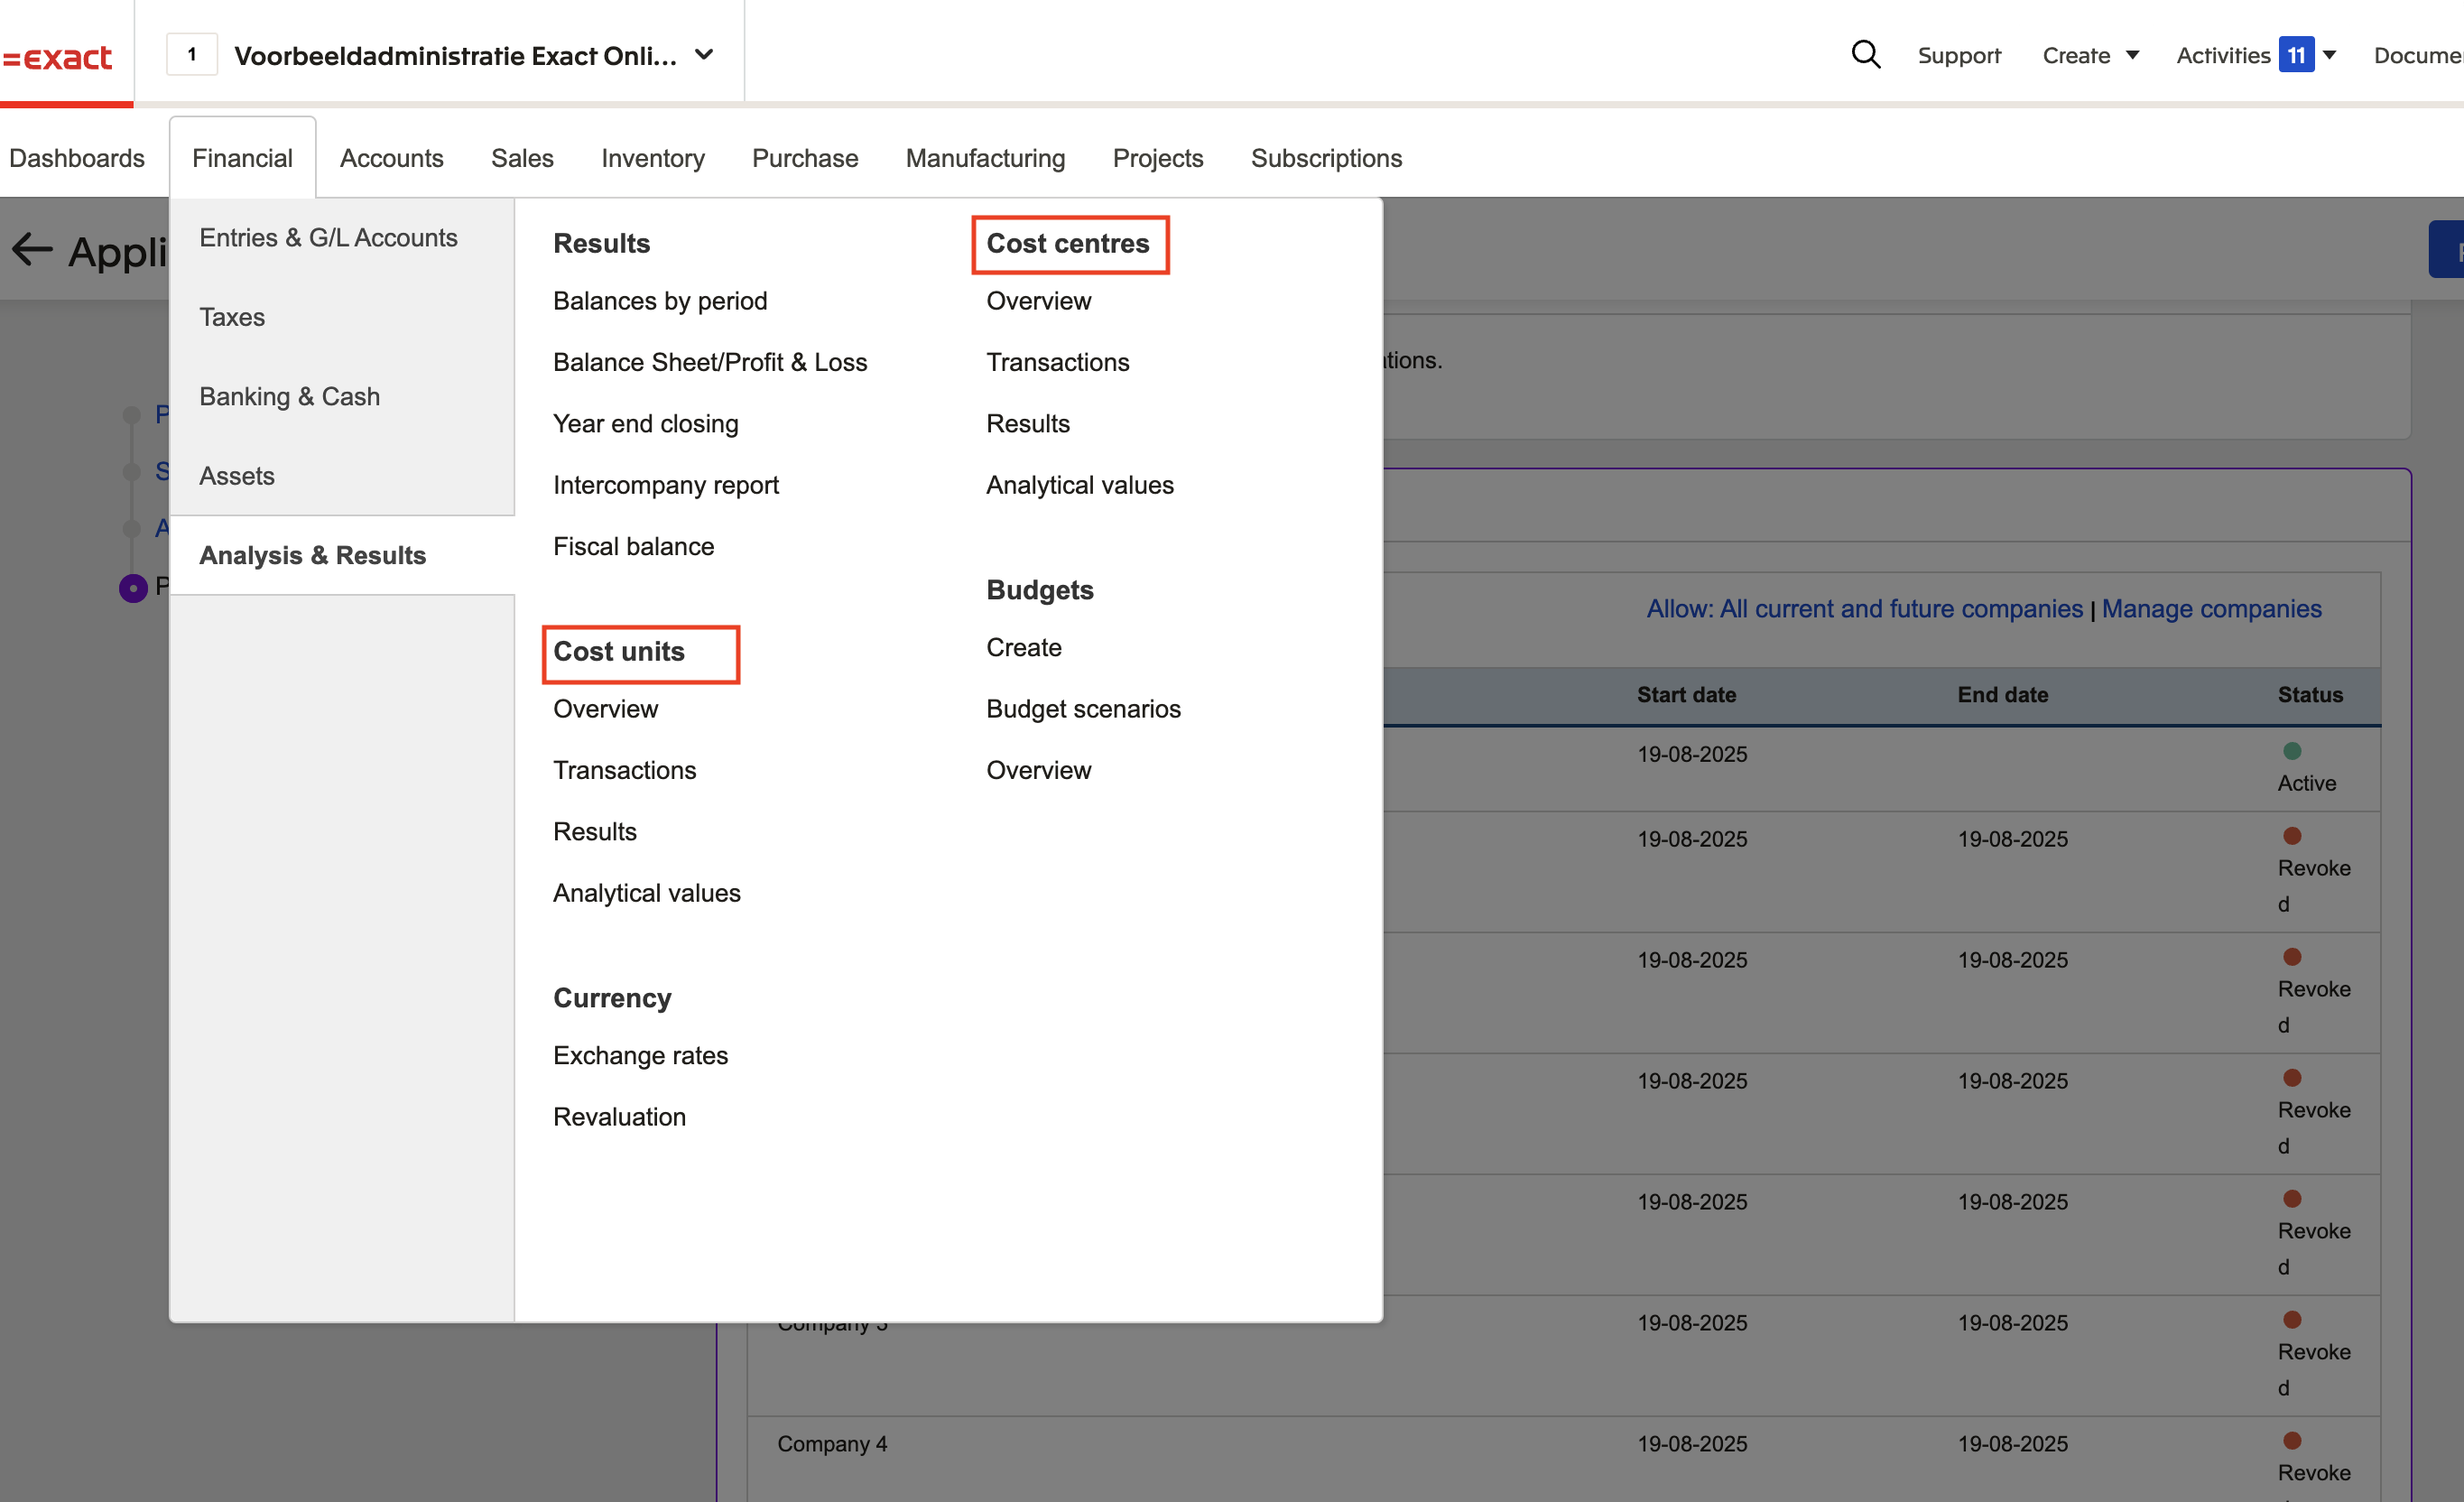The width and height of the screenshot is (2464, 1502).
Task: Open the Accounts menu tab
Action: pos(391,158)
